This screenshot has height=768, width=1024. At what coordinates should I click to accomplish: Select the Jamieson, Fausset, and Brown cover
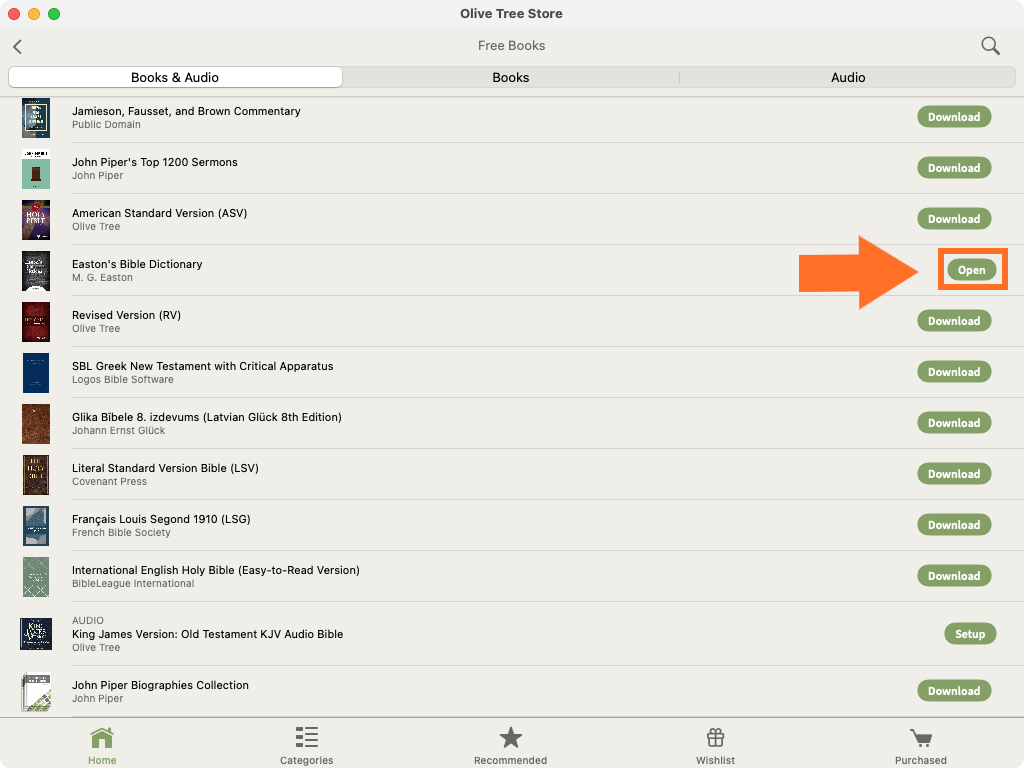[x=36, y=118]
